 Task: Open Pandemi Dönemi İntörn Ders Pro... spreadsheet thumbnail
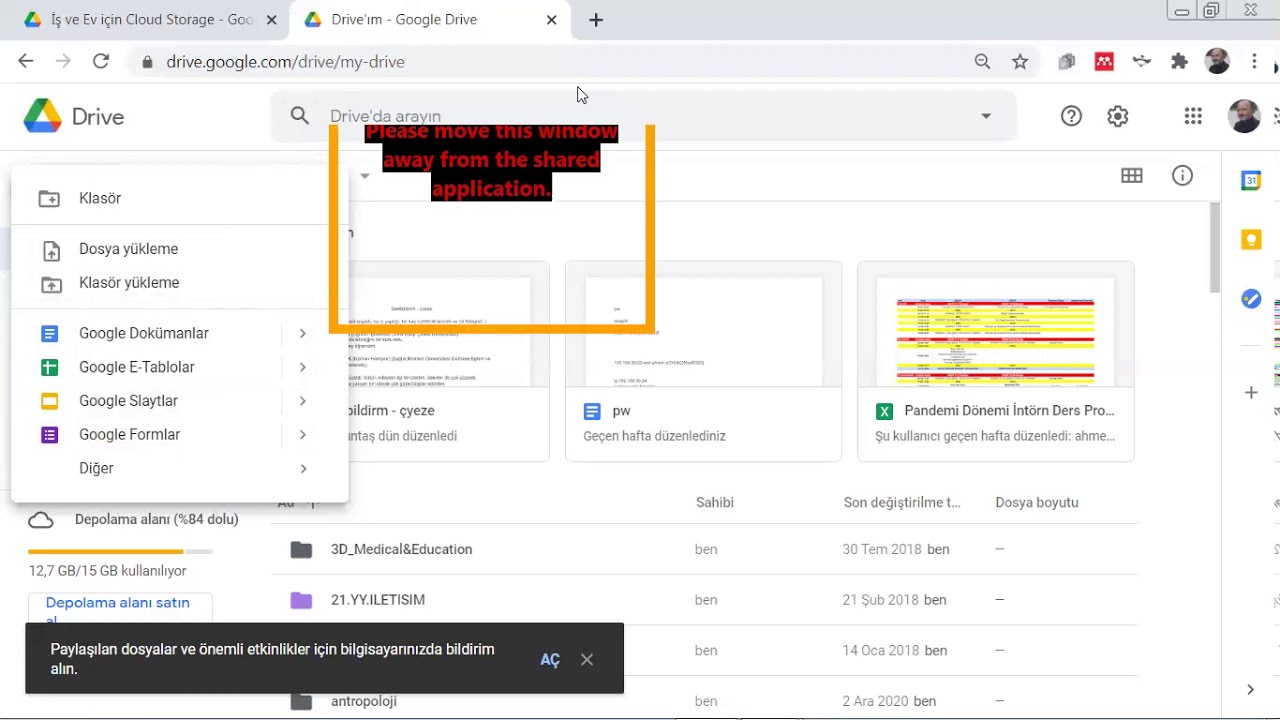996,324
